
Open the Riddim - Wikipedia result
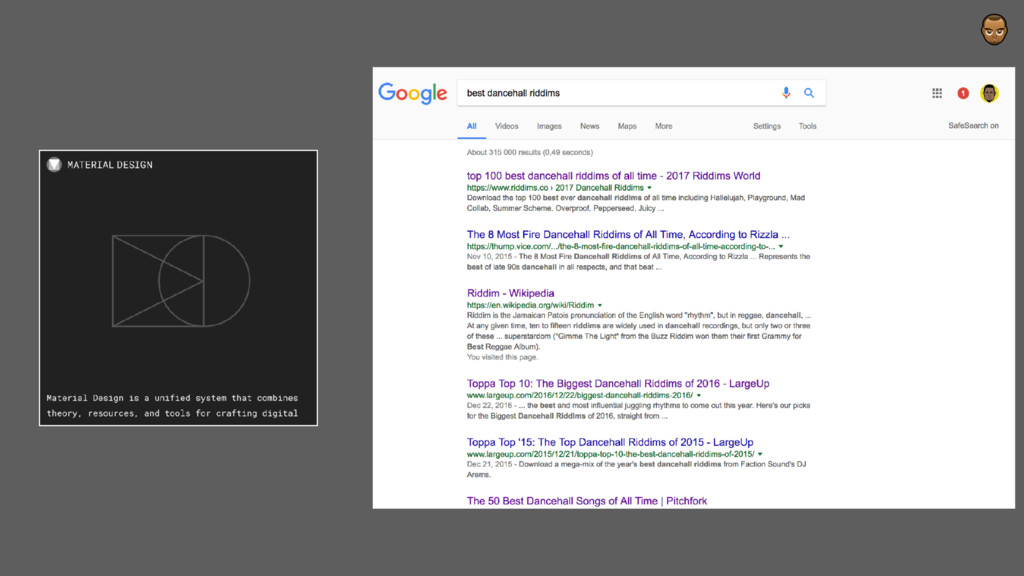510,293
